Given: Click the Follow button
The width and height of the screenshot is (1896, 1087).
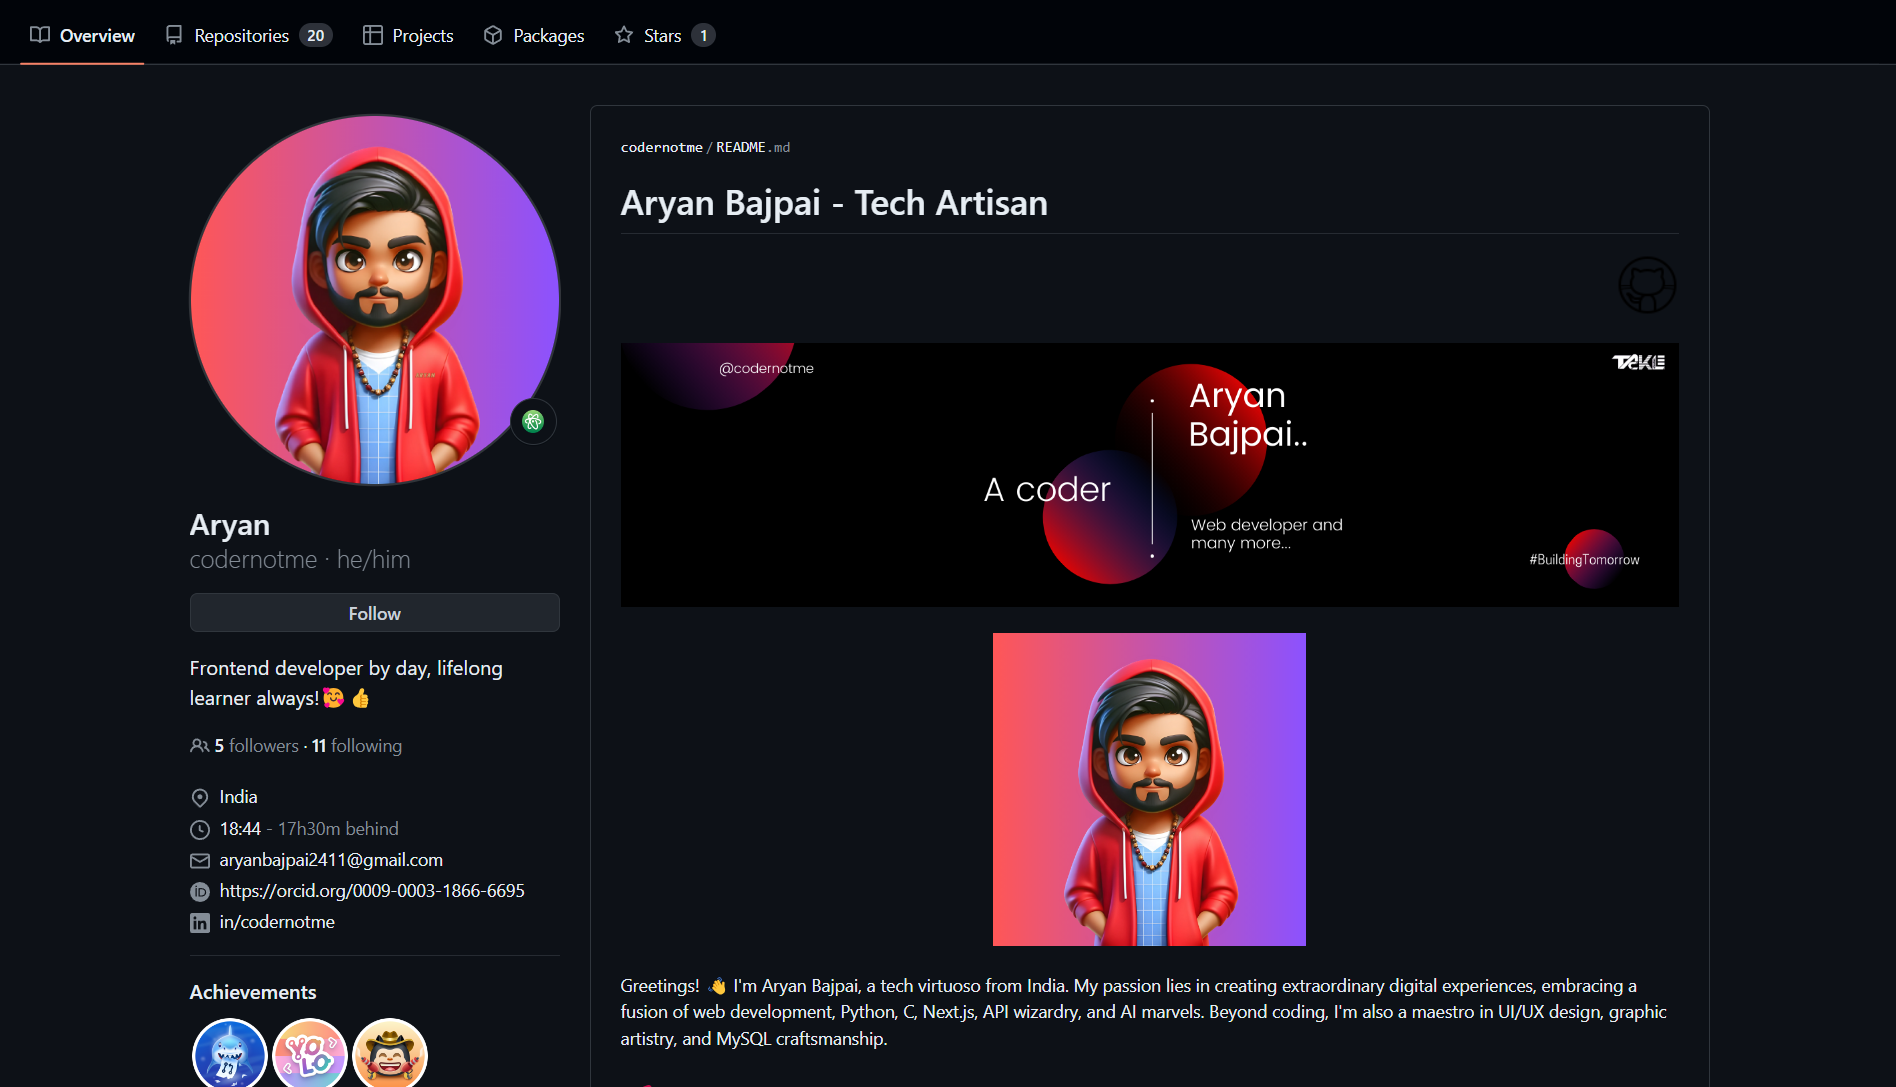Looking at the screenshot, I should tap(374, 612).
